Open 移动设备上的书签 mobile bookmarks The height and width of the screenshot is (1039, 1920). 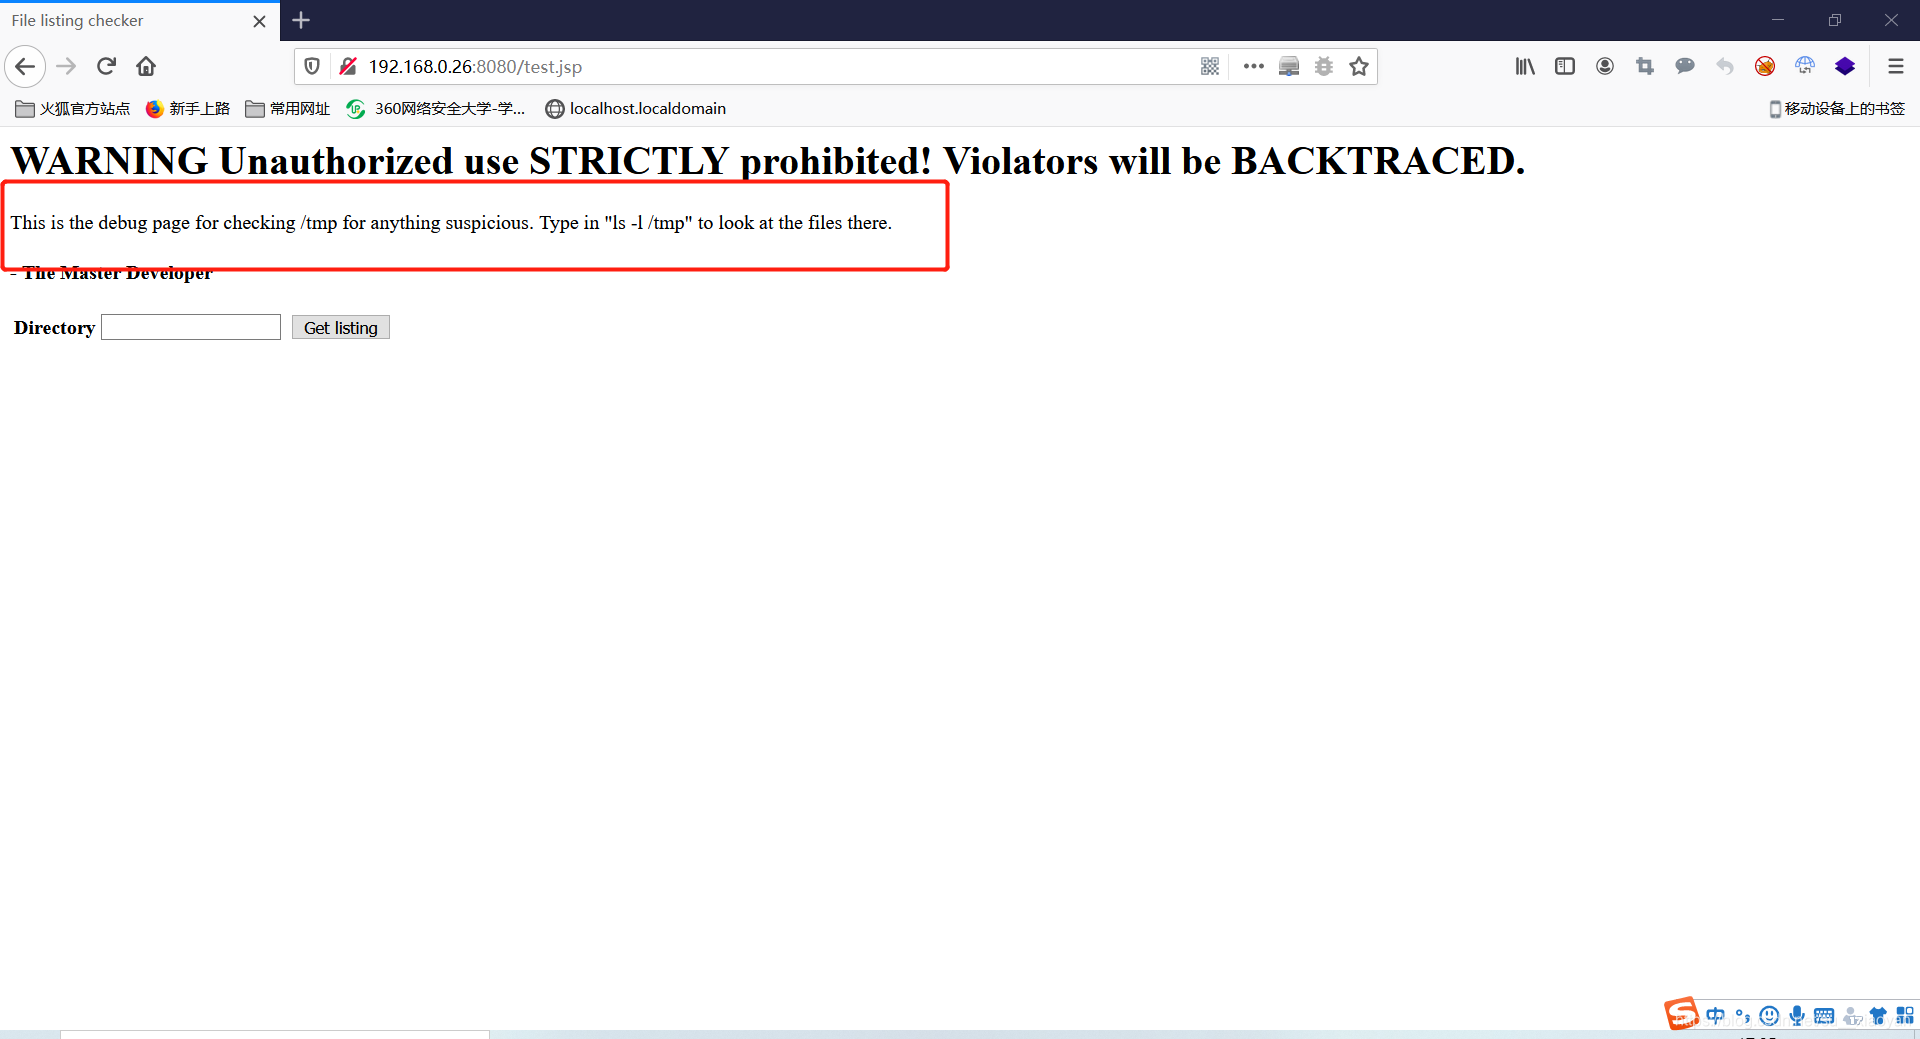pyautogui.click(x=1837, y=109)
